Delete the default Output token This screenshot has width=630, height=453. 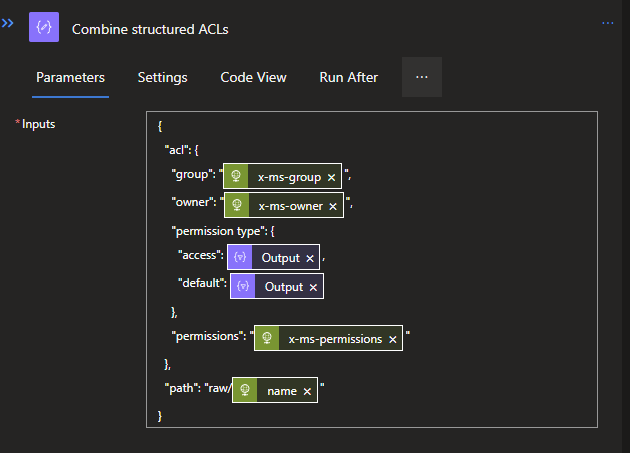(x=313, y=287)
